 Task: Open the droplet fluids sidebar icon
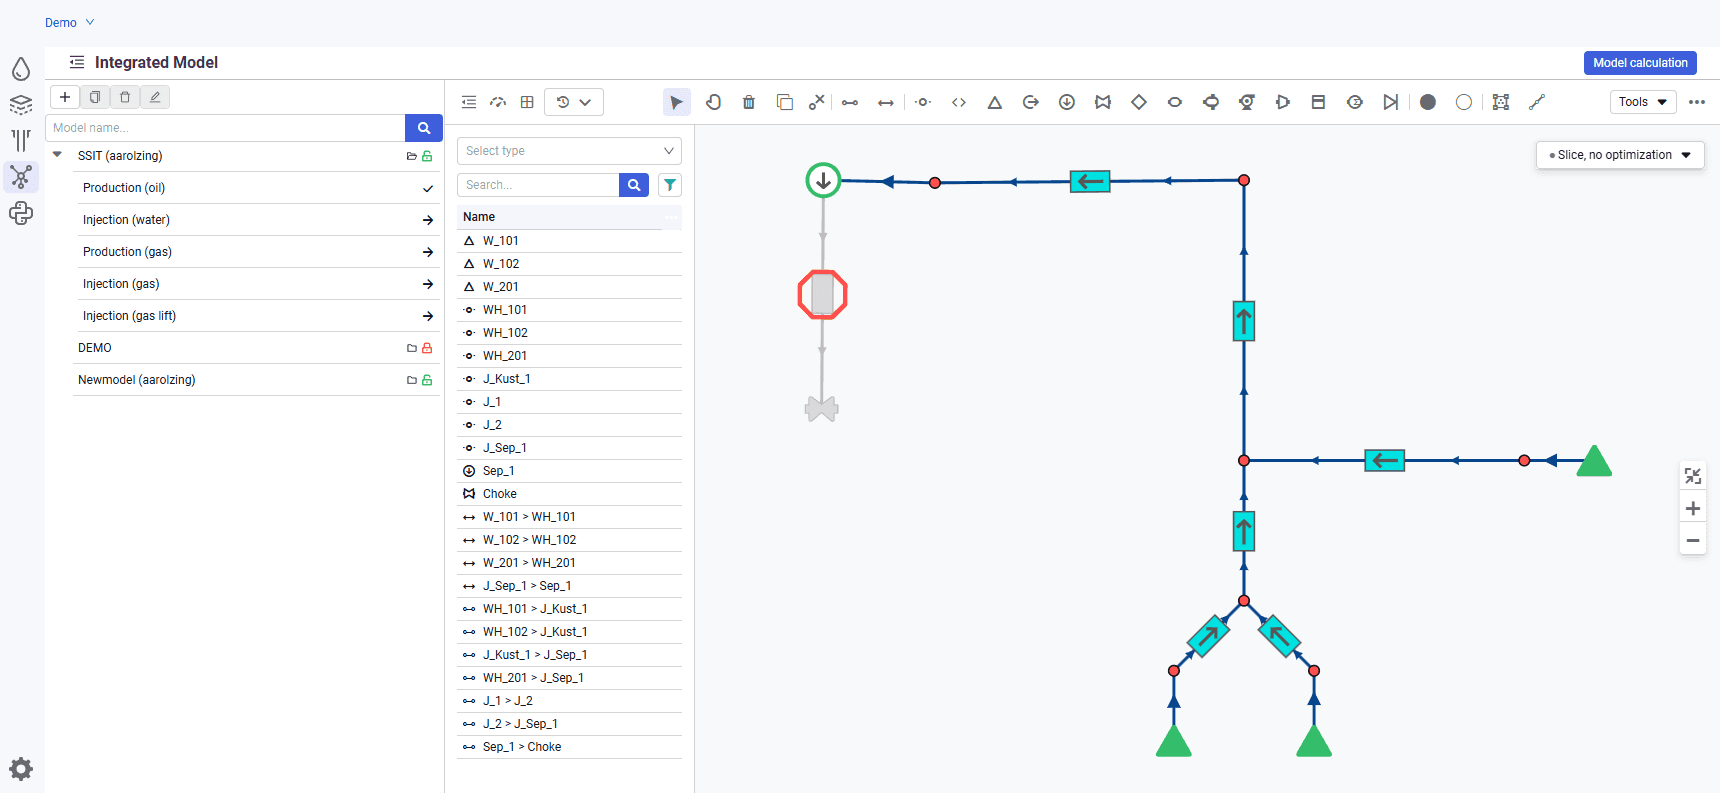tap(21, 69)
